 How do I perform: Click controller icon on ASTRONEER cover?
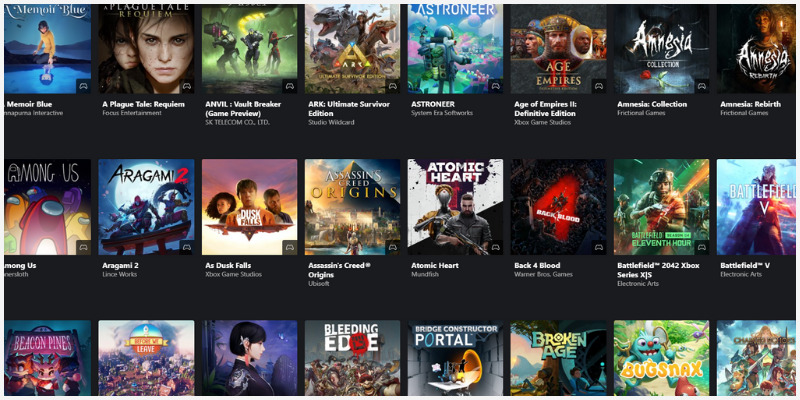tap(496, 86)
